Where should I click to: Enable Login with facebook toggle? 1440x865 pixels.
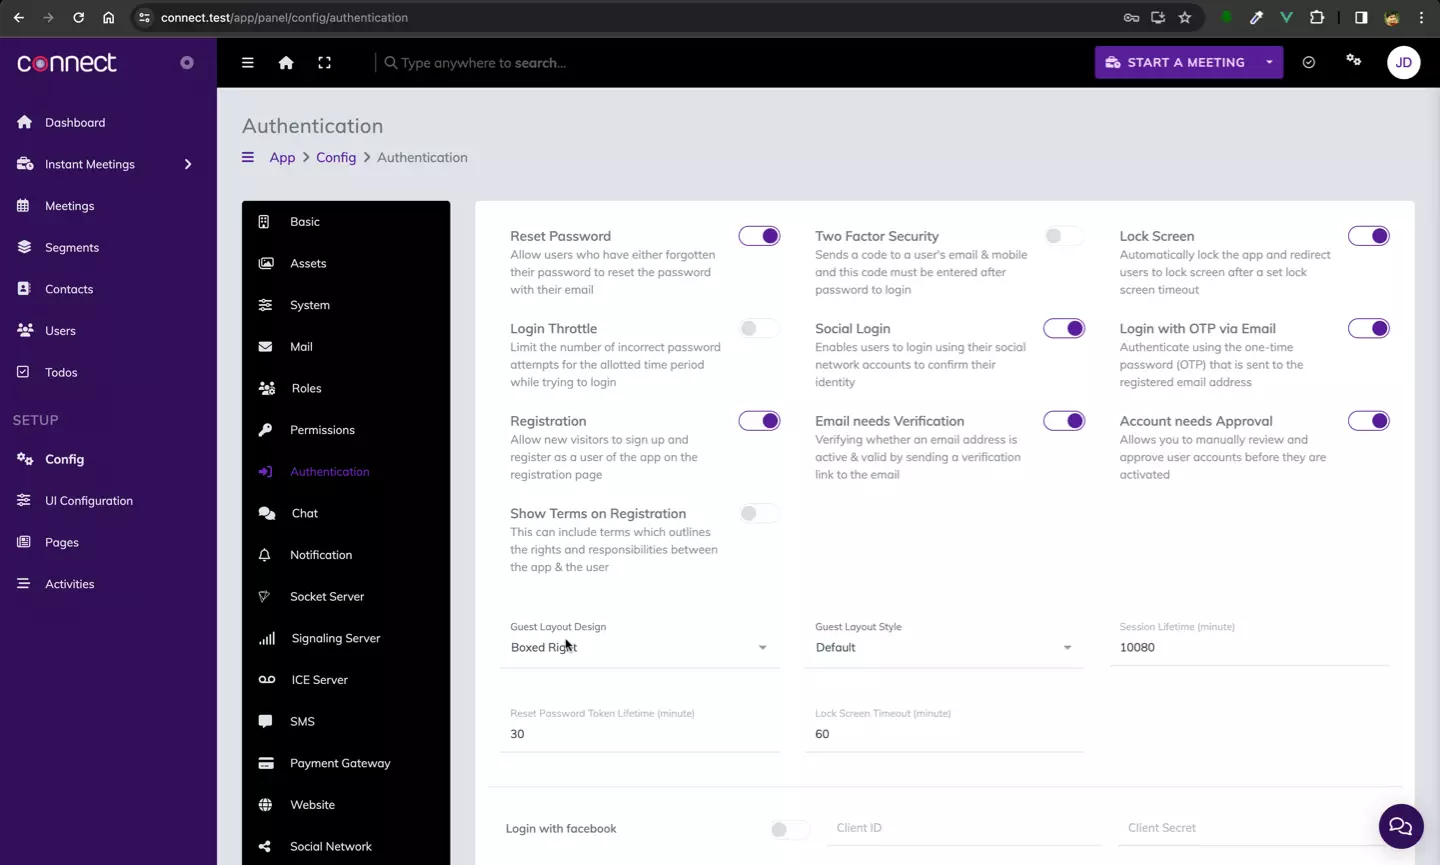coord(789,829)
